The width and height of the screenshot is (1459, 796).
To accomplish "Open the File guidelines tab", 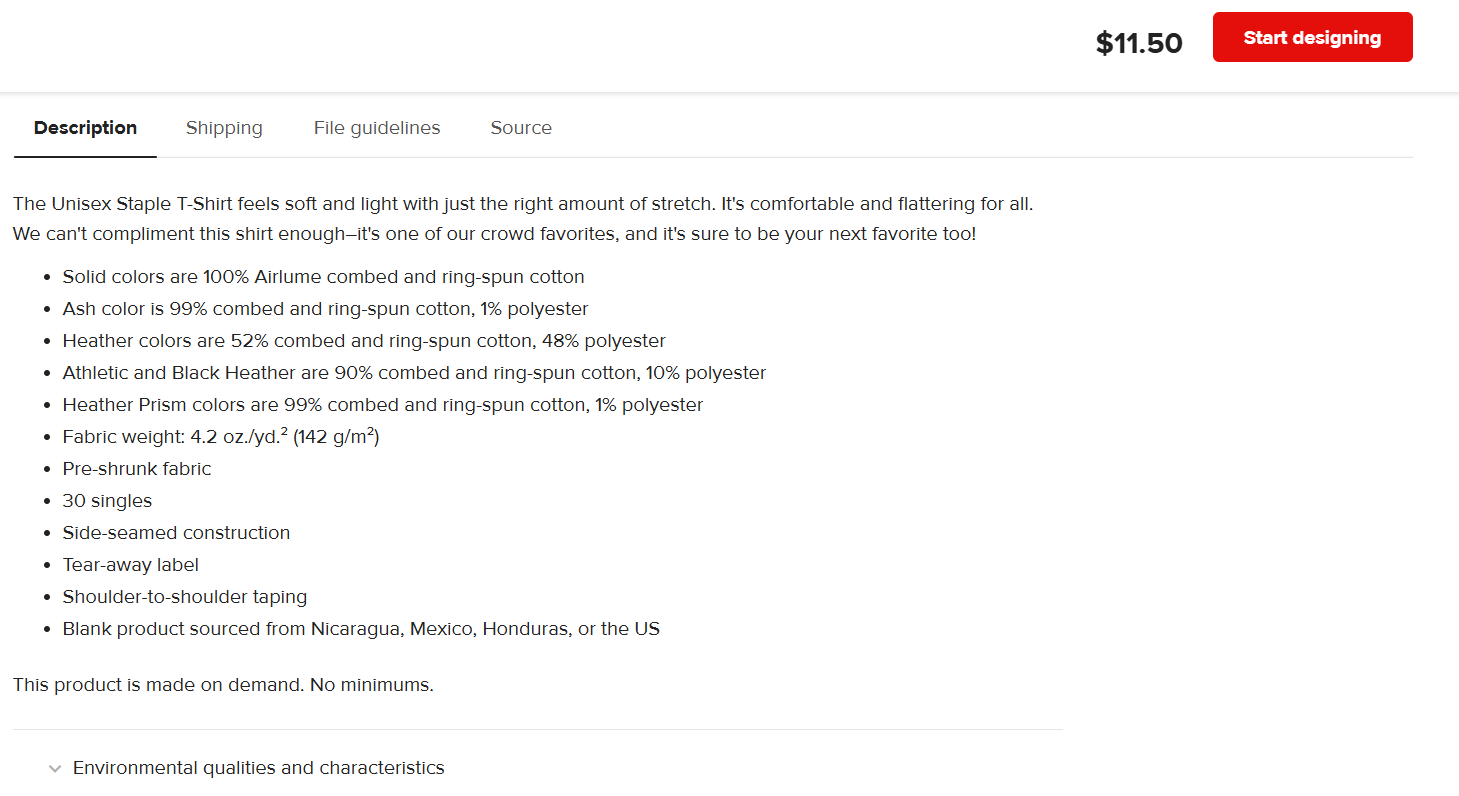I will pos(377,128).
